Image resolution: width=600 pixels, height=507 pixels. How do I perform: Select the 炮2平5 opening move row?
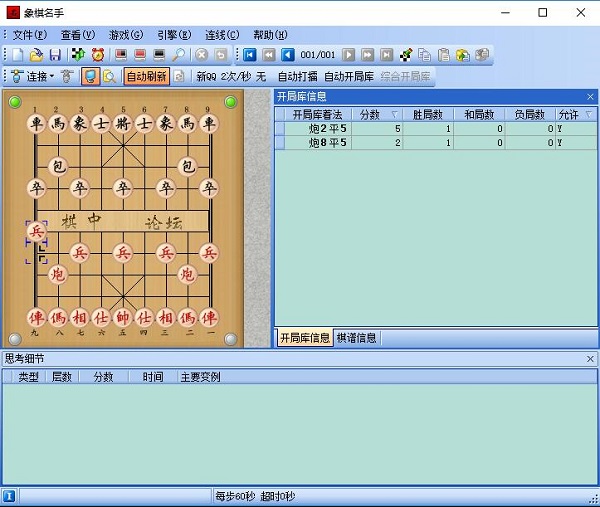point(436,129)
